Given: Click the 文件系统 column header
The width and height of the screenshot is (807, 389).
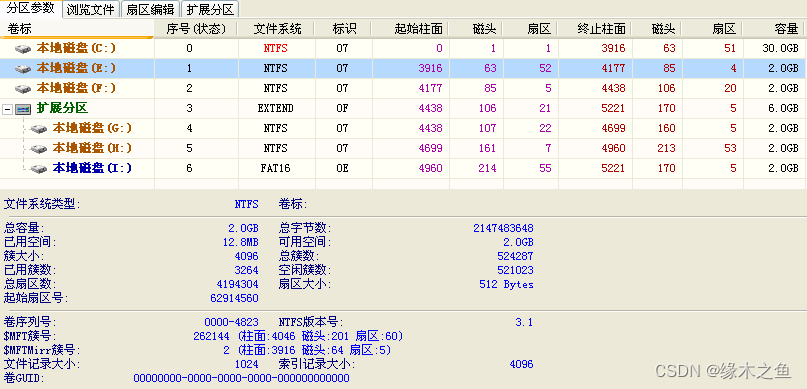Looking at the screenshot, I should (277, 29).
